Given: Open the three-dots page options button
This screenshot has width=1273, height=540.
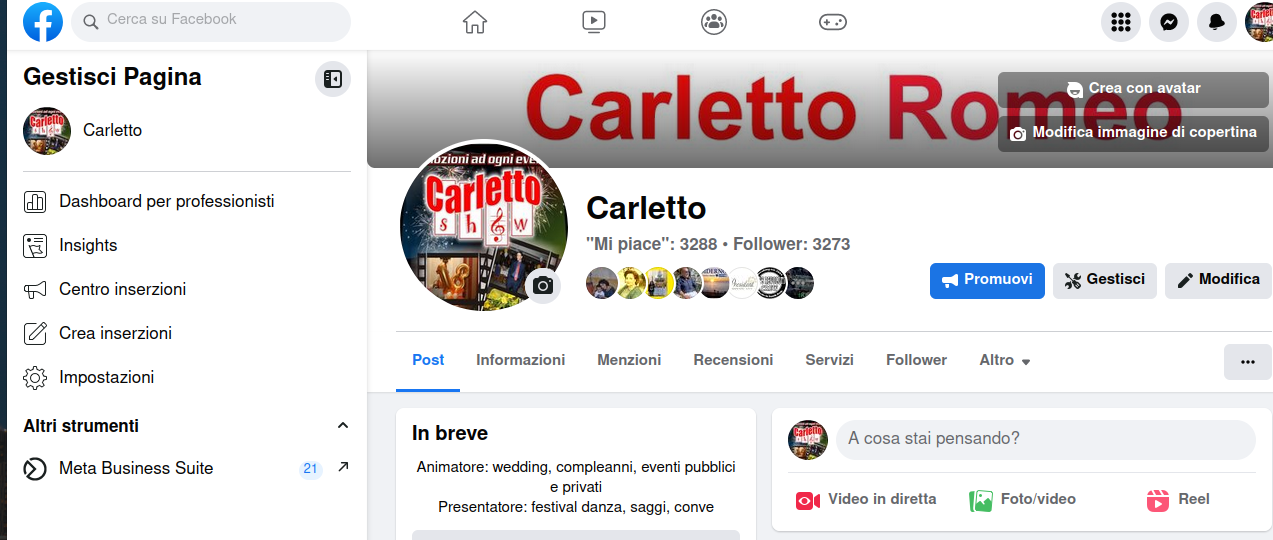Looking at the screenshot, I should coord(1248,362).
